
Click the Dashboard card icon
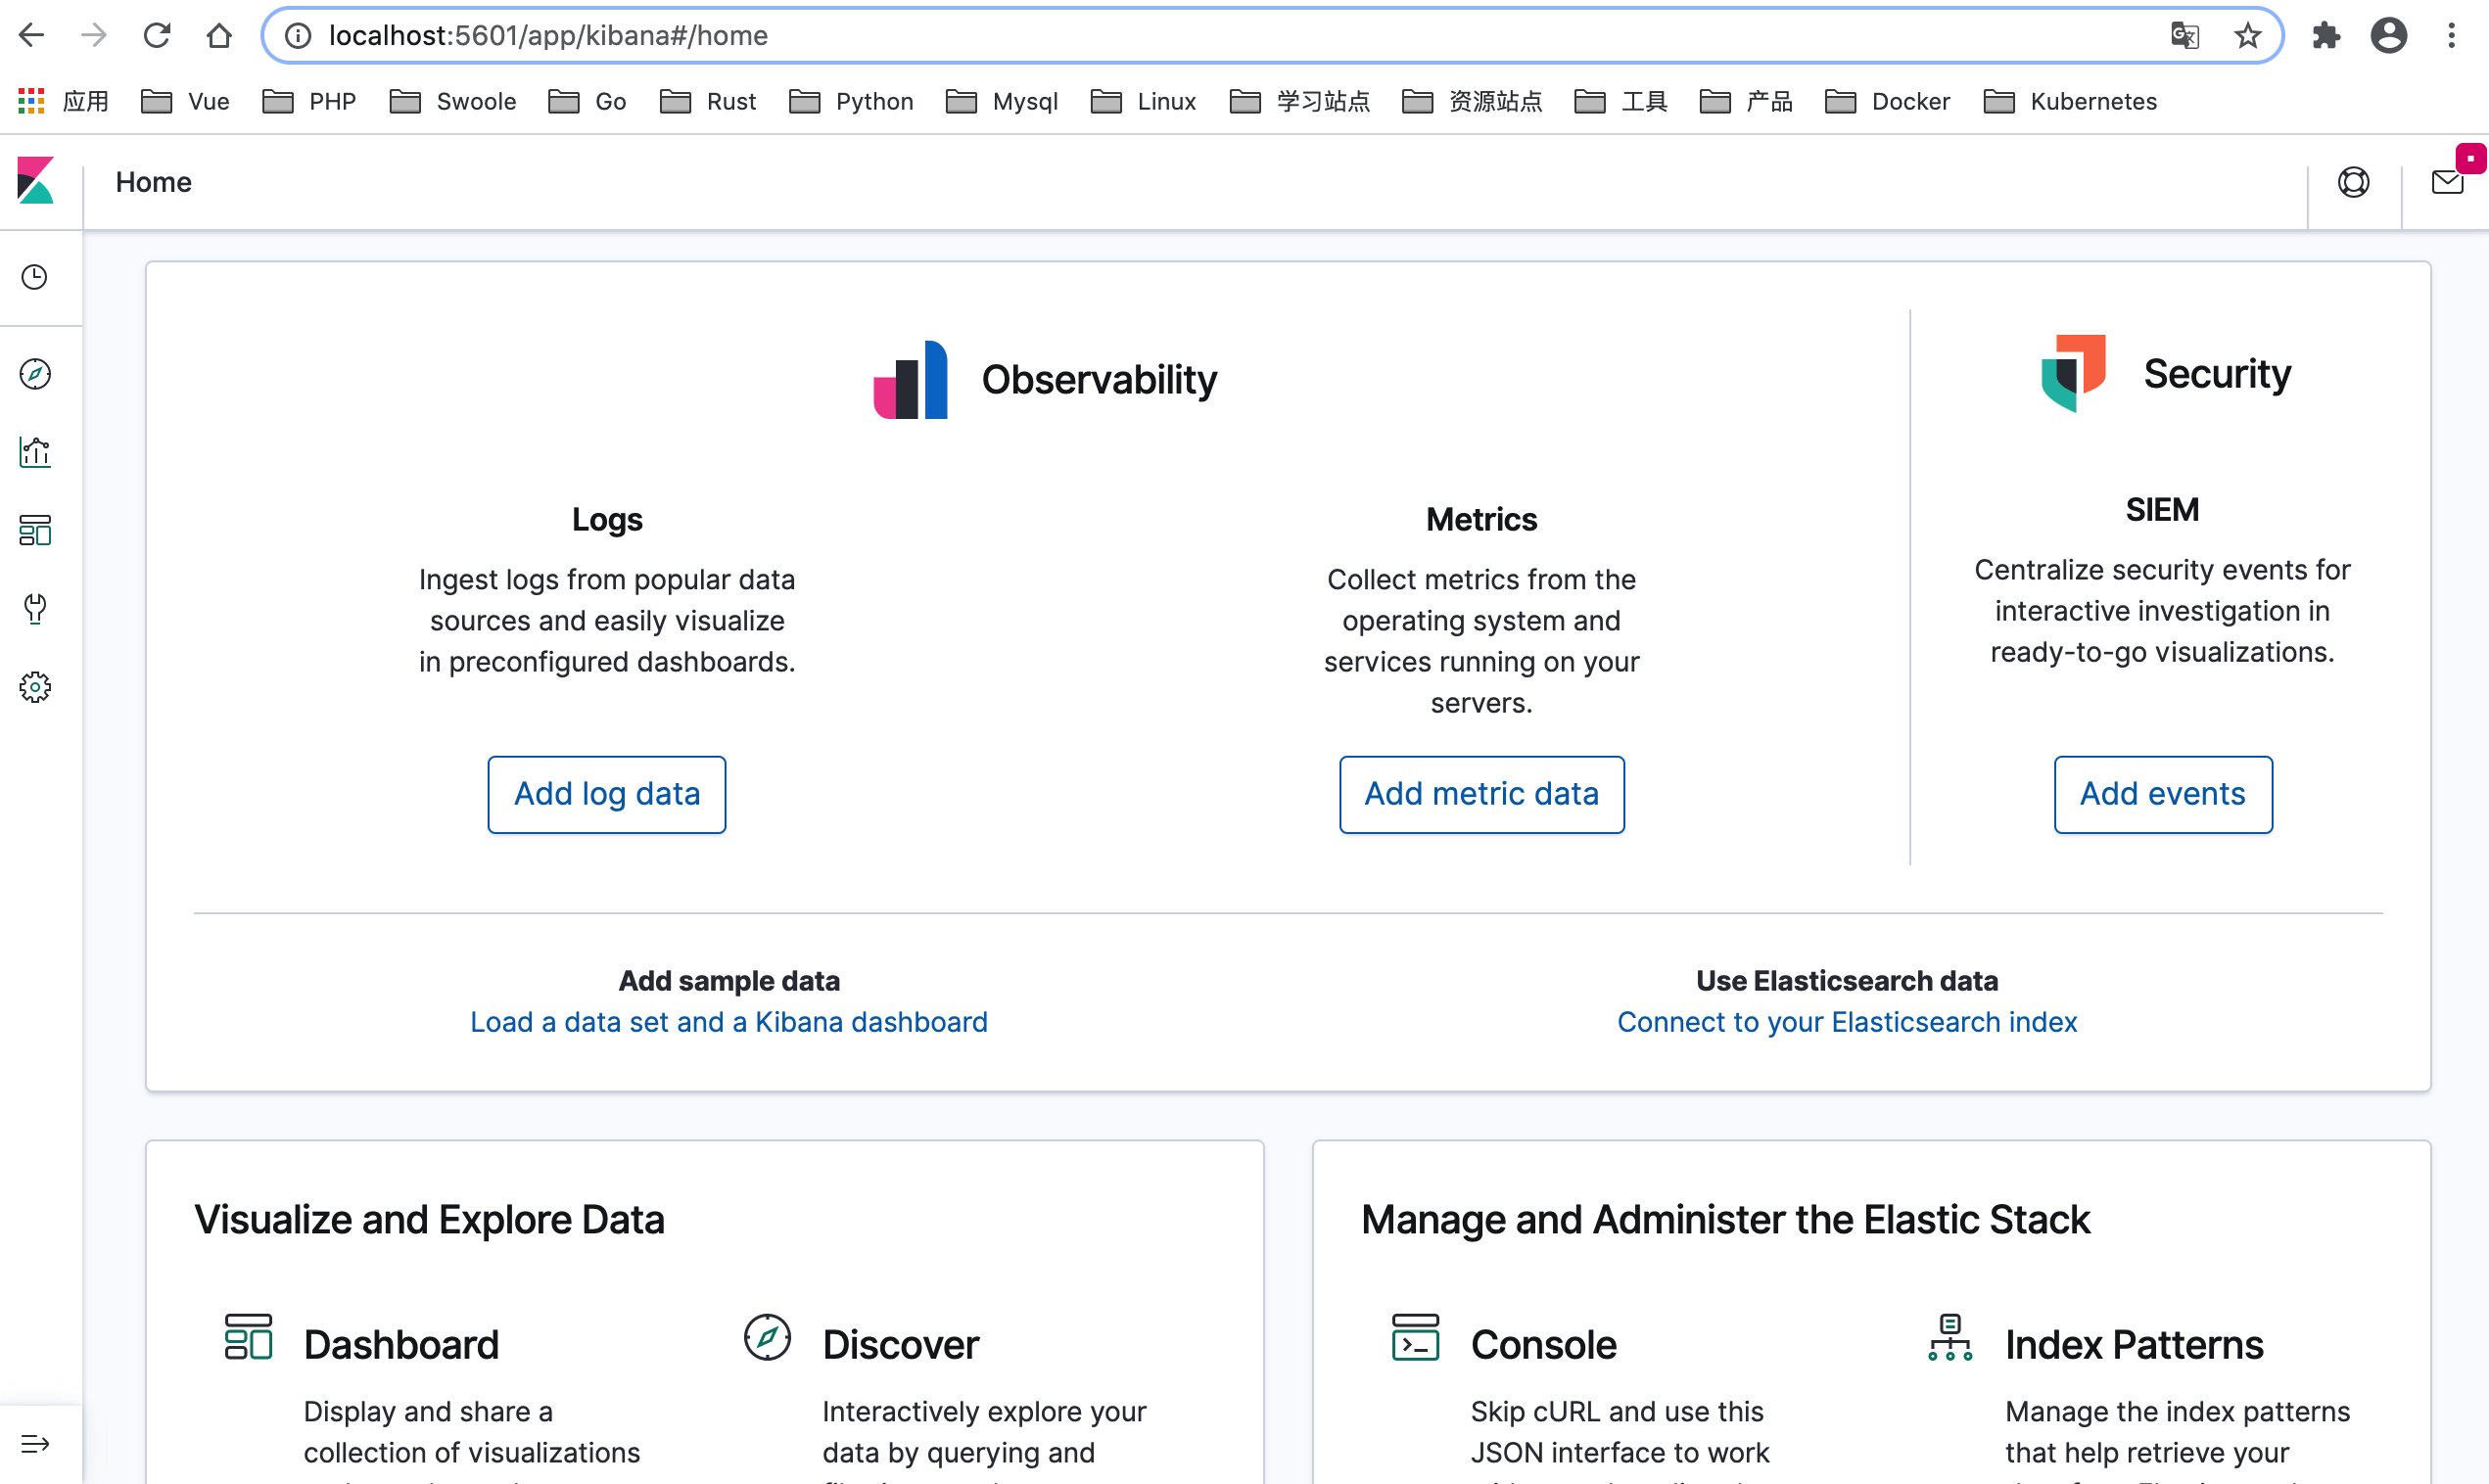coord(248,1336)
